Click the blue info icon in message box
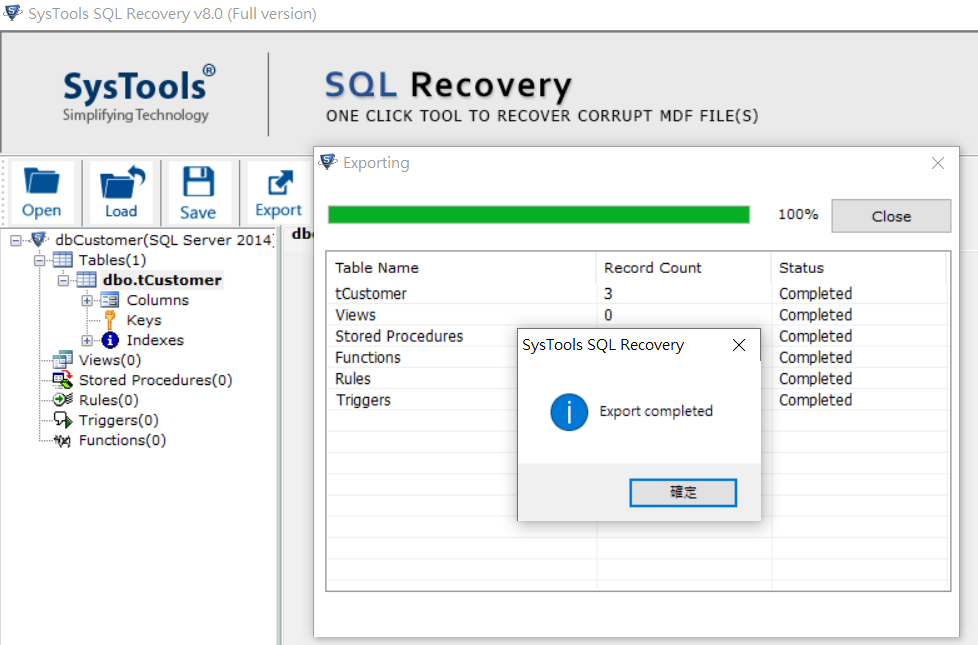 (x=569, y=412)
